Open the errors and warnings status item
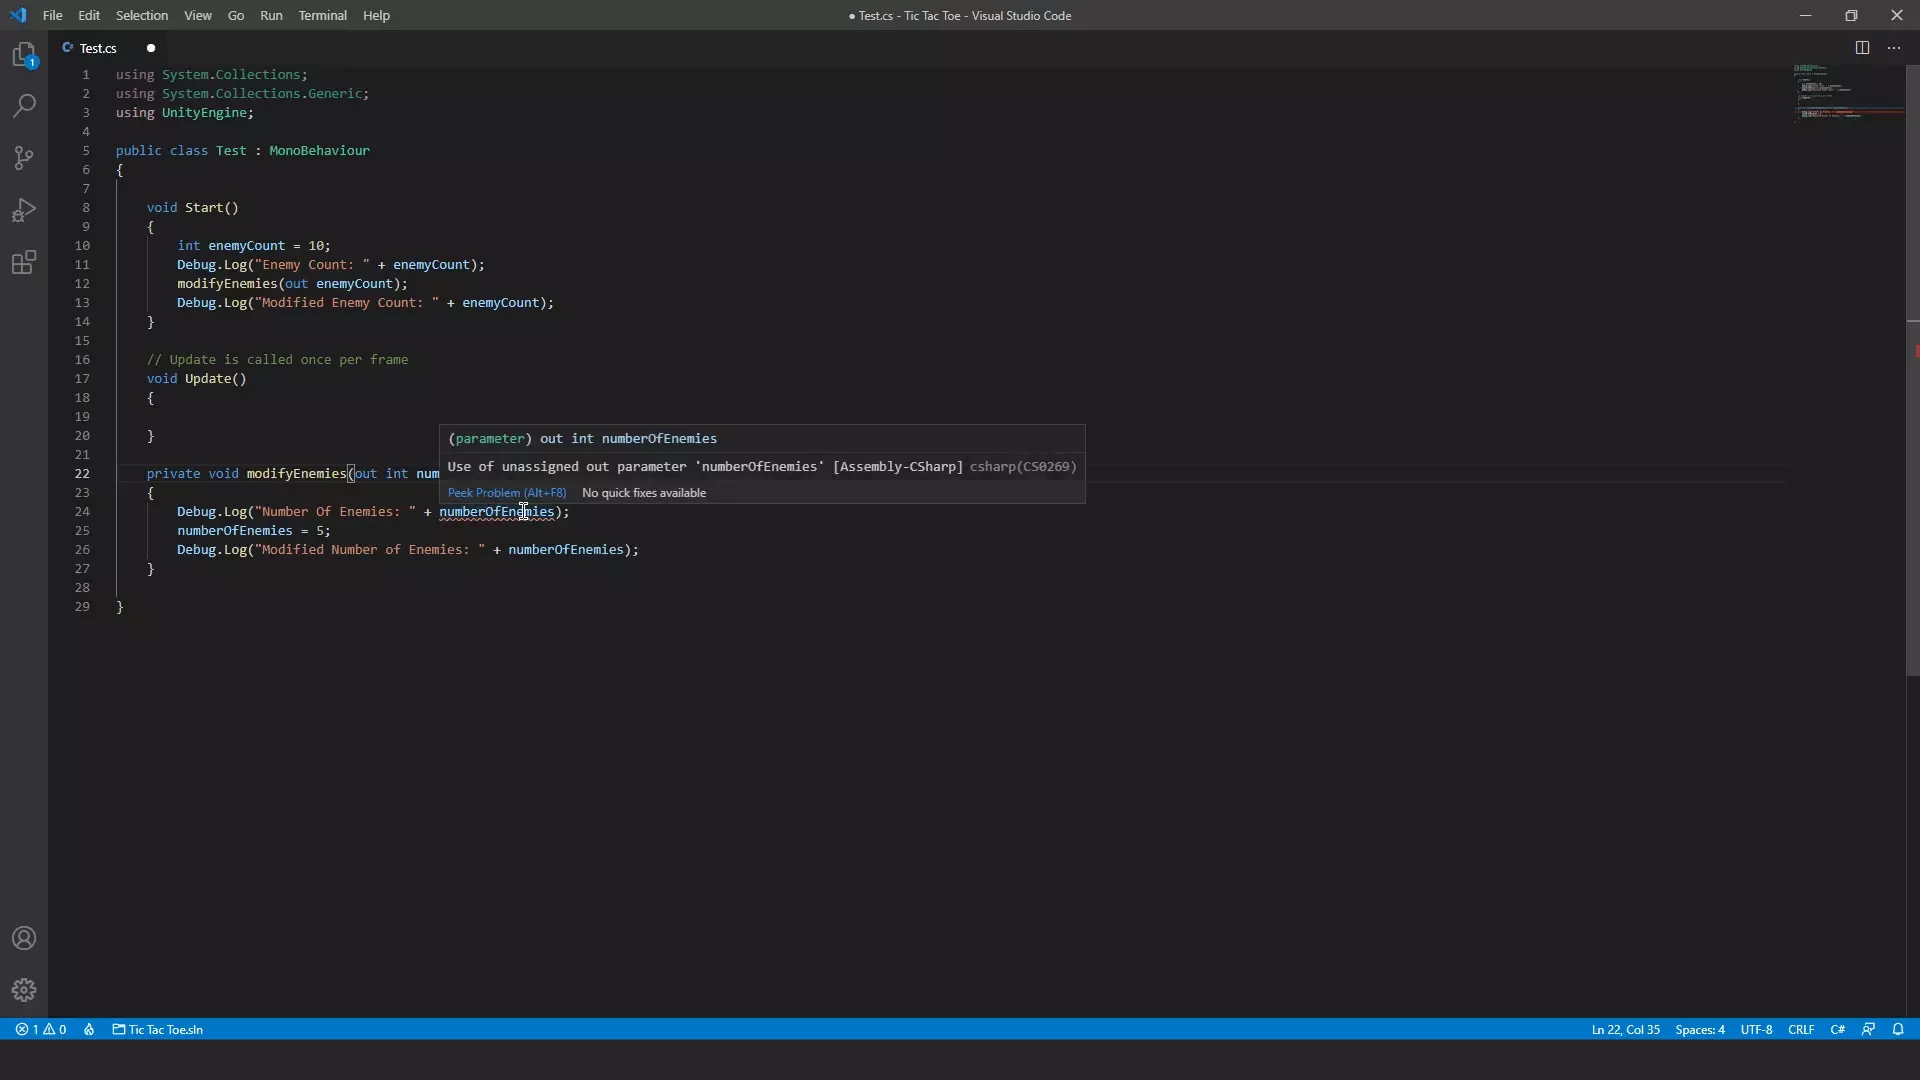 point(41,1029)
